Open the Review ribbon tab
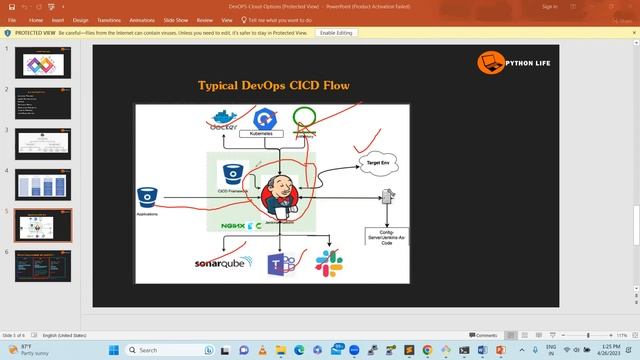The width and height of the screenshot is (640, 360). coord(204,20)
